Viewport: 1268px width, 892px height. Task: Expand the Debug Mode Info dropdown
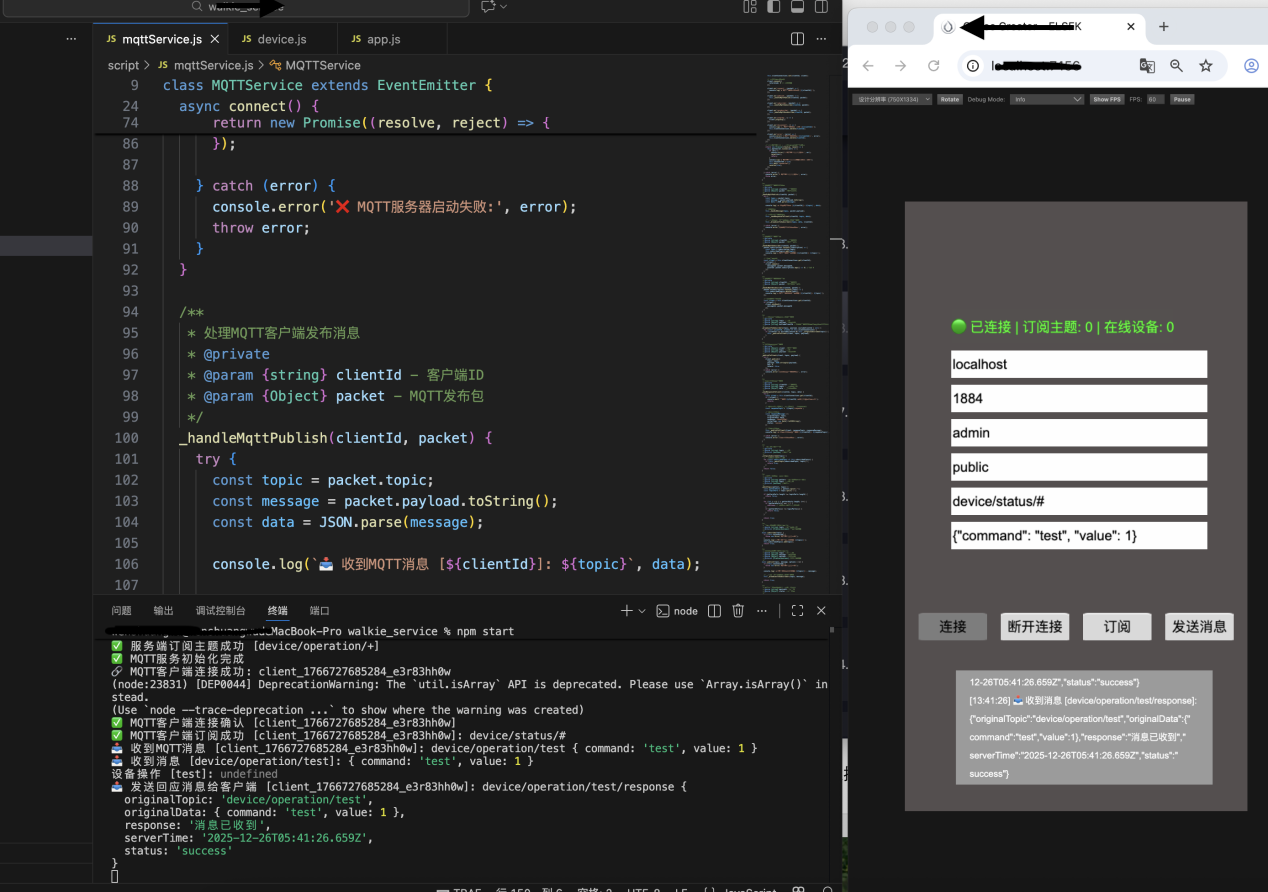1046,100
